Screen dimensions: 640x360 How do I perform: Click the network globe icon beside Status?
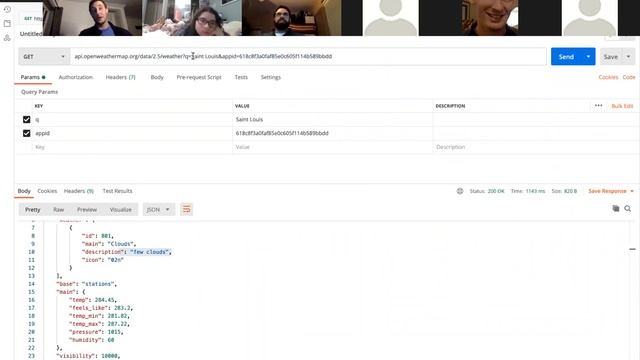tap(460, 191)
